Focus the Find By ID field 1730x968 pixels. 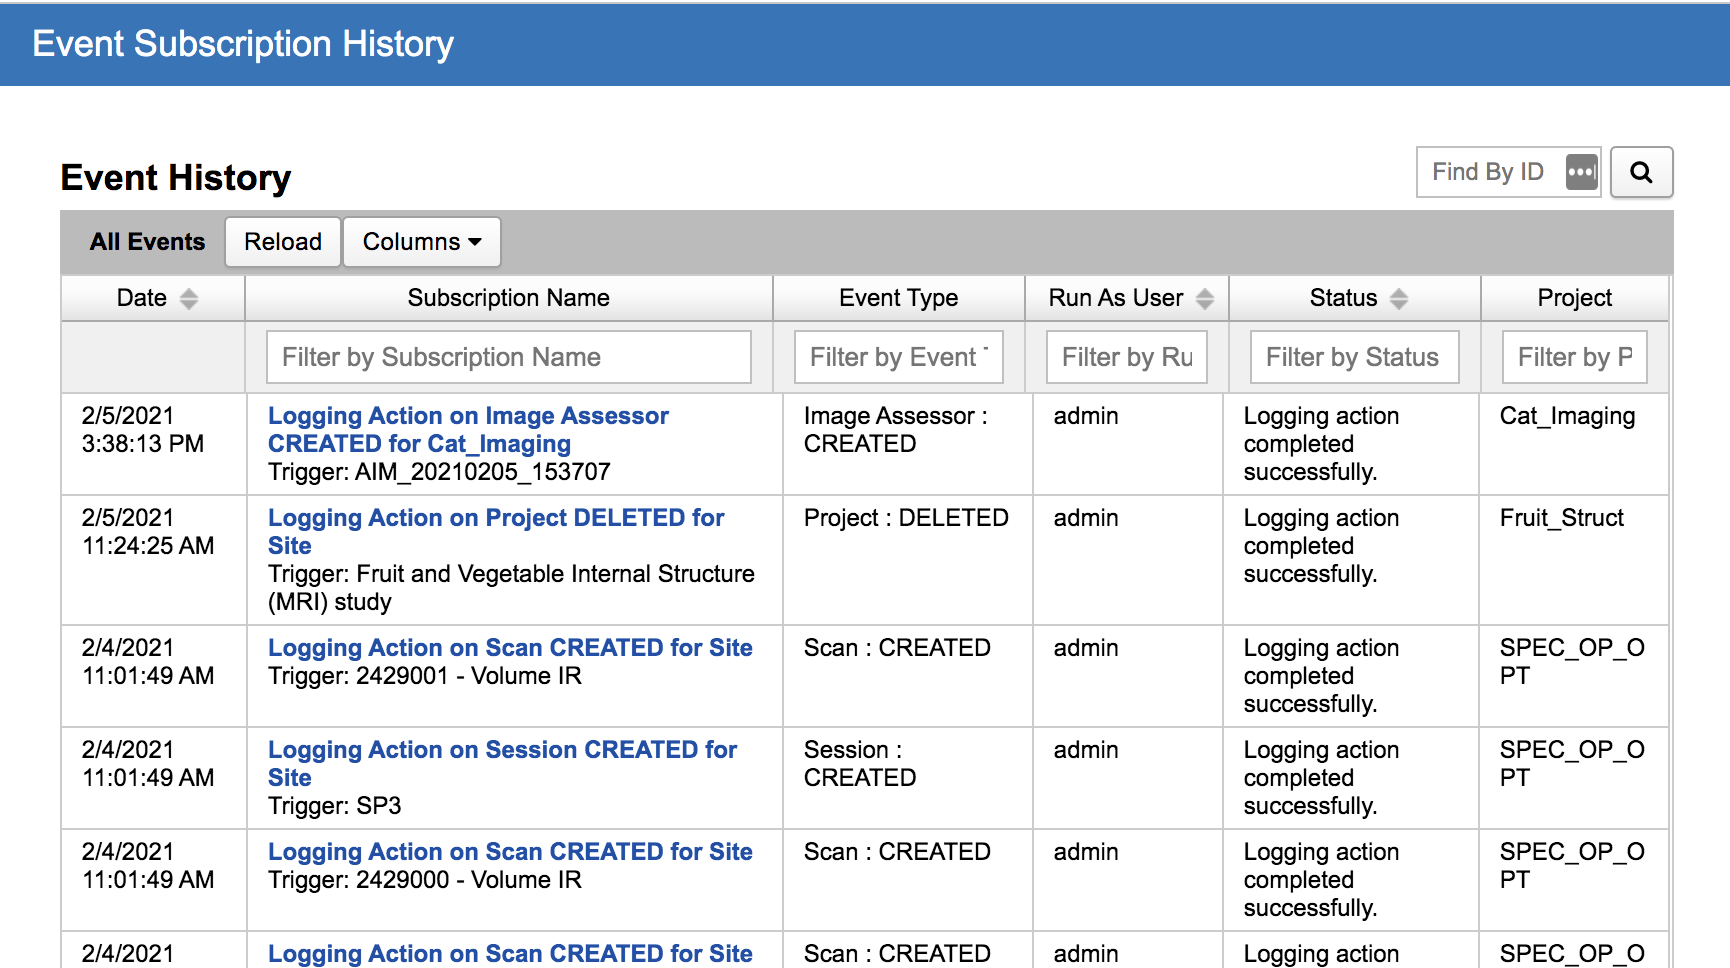pyautogui.click(x=1488, y=172)
